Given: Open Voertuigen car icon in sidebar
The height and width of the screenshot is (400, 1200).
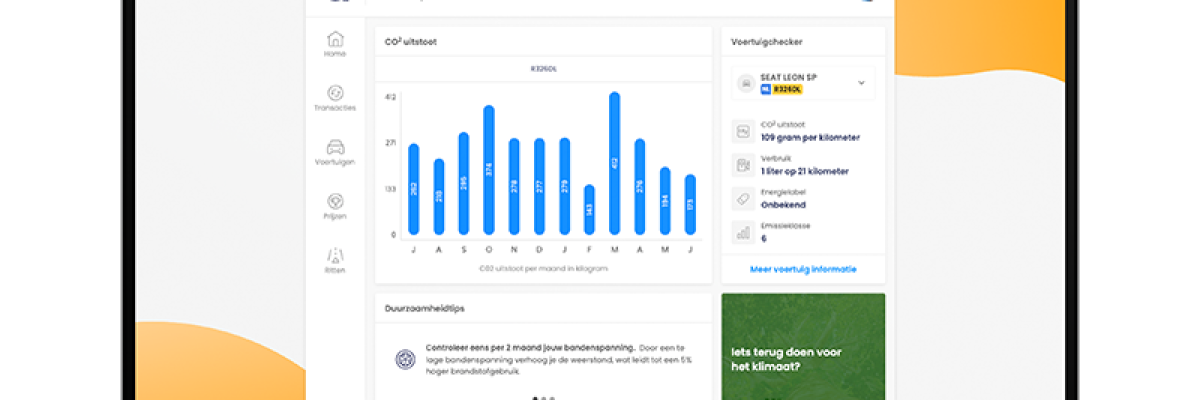Looking at the screenshot, I should click(335, 147).
